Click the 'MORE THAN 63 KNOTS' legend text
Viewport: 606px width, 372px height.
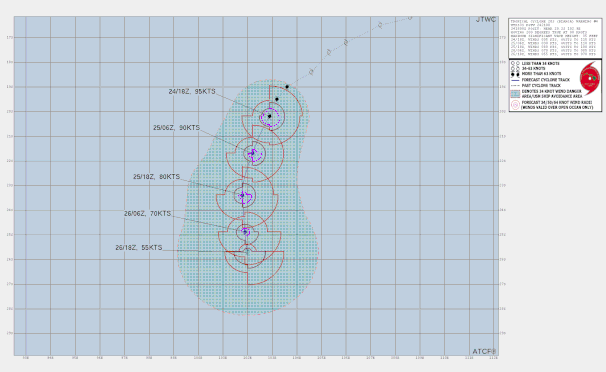tap(541, 73)
